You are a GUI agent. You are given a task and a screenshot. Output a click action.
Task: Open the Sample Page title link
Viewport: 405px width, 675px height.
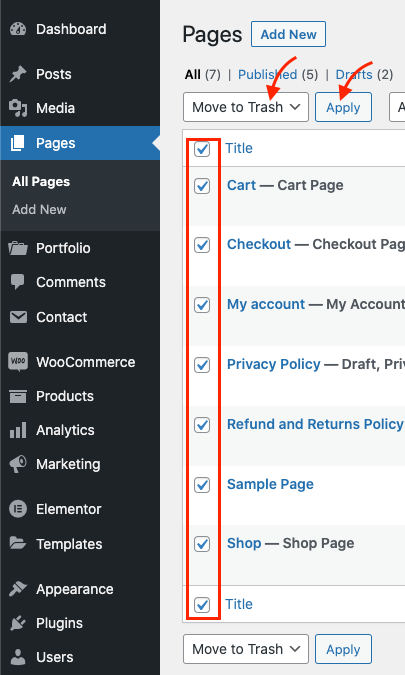click(270, 484)
